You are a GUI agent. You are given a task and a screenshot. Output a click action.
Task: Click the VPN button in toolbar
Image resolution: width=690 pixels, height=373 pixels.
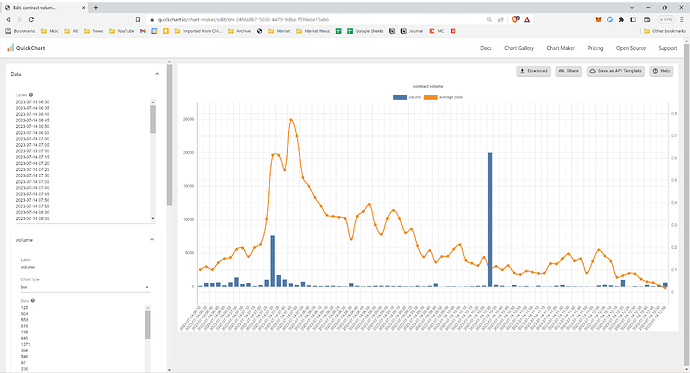[x=666, y=20]
